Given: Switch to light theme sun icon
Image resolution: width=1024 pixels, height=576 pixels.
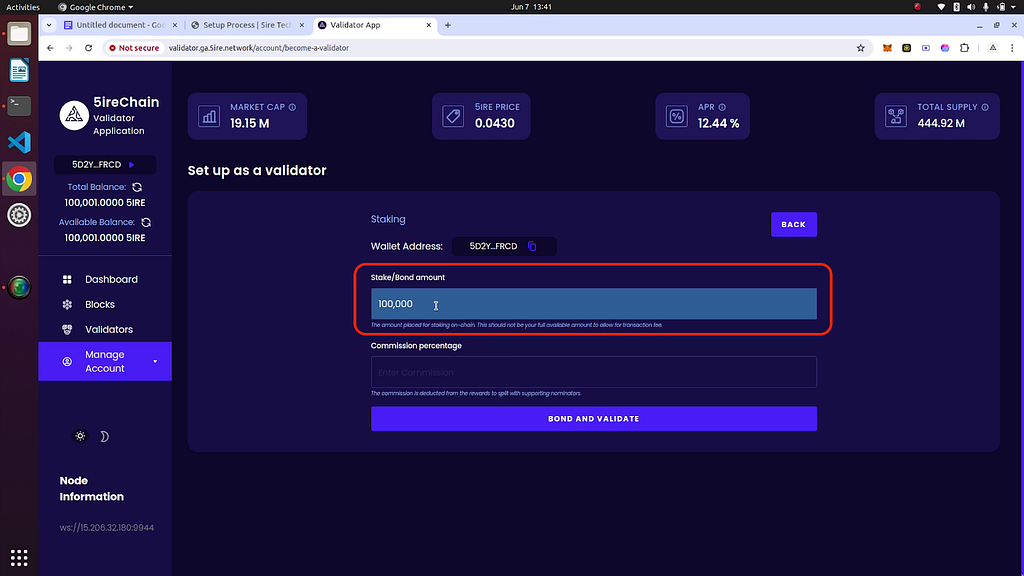Looking at the screenshot, I should coord(80,436).
